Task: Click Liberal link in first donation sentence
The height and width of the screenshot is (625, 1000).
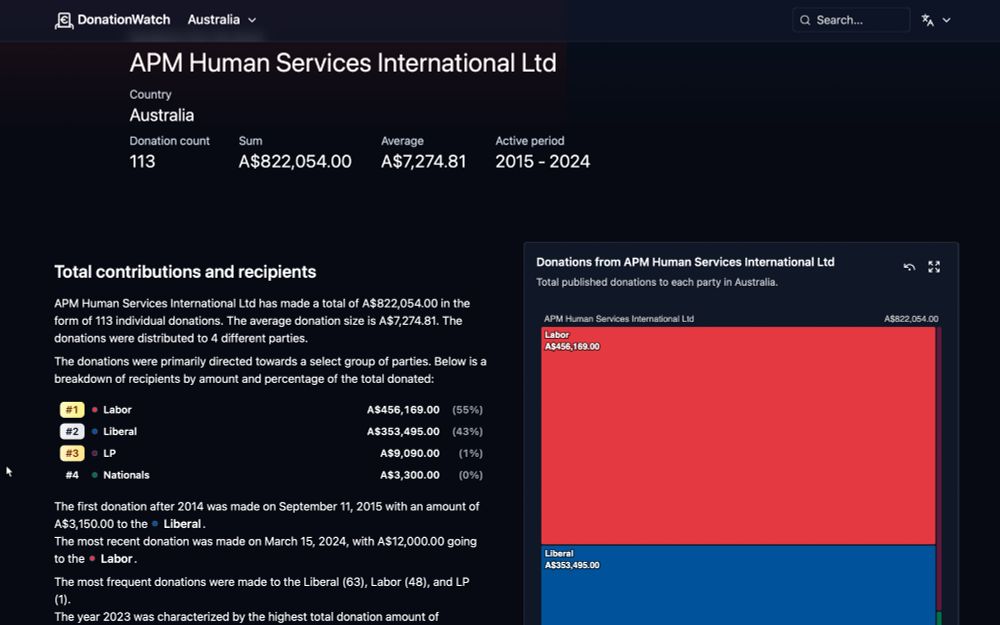Action: point(182,524)
